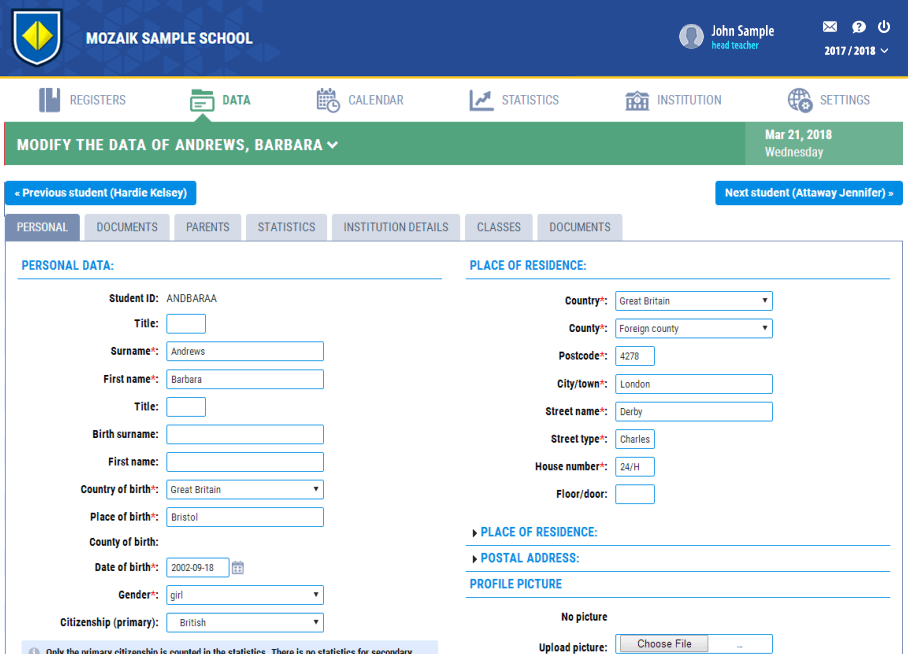Expand the Postal Address section
Screen dimensions: 908x654
click(x=529, y=558)
